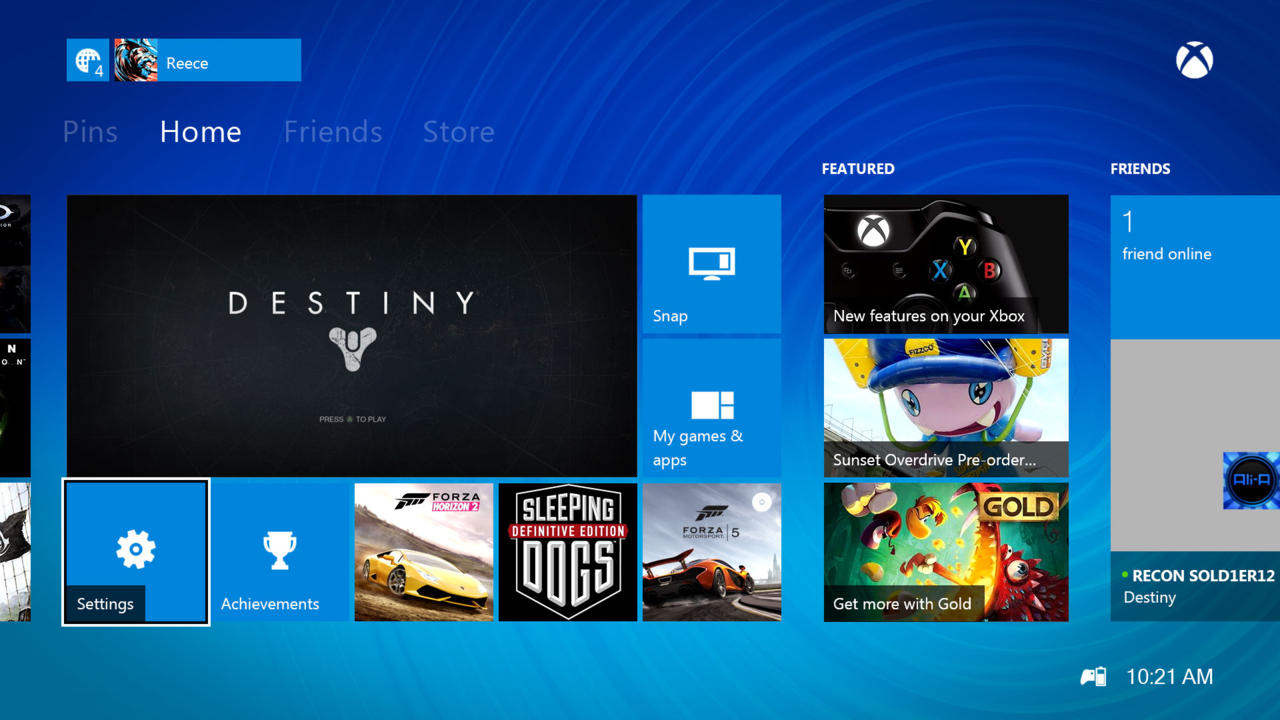Switch to the Friends tab
The image size is (1280, 720).
coord(333,132)
